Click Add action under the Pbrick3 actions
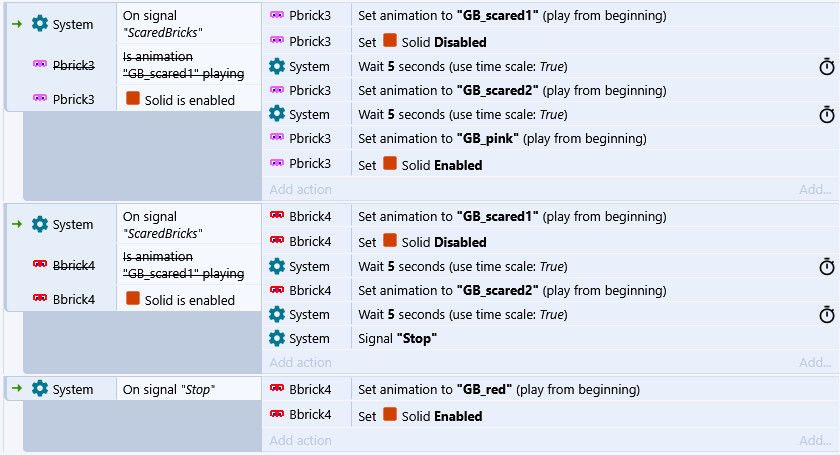Image resolution: width=840 pixels, height=455 pixels. tap(300, 189)
